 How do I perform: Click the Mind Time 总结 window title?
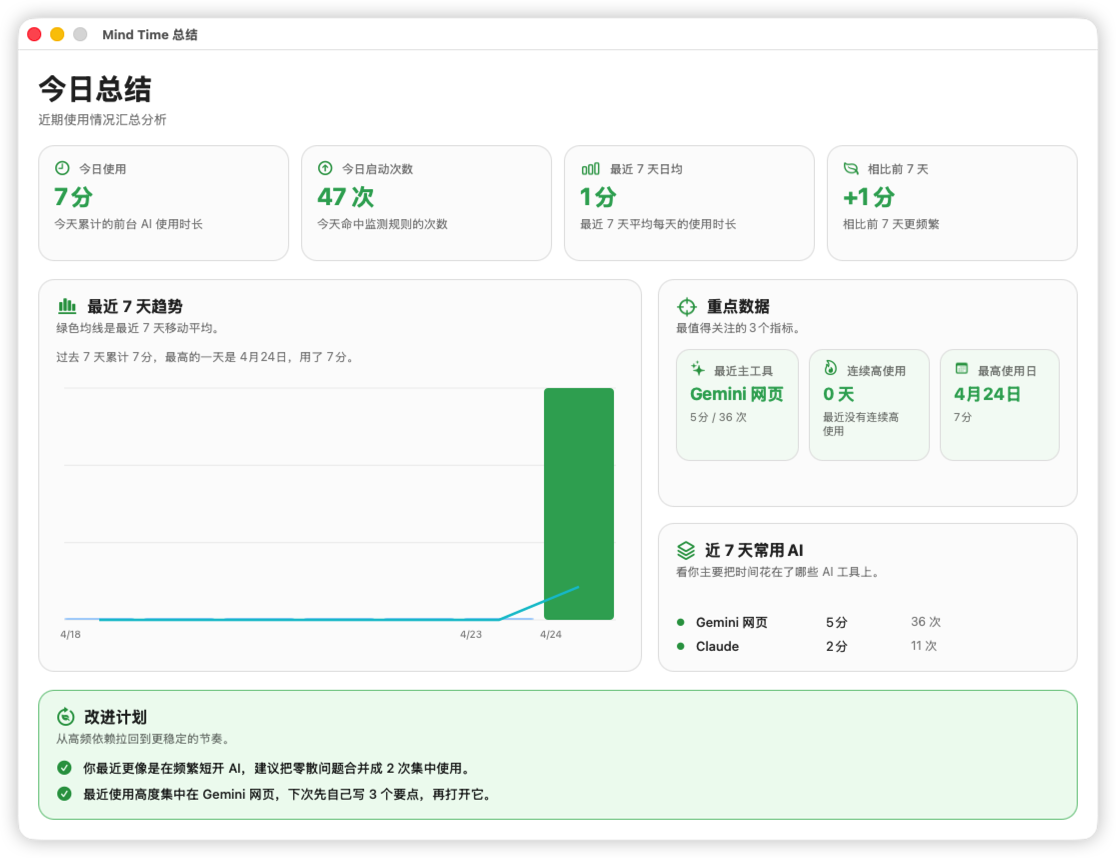point(150,34)
